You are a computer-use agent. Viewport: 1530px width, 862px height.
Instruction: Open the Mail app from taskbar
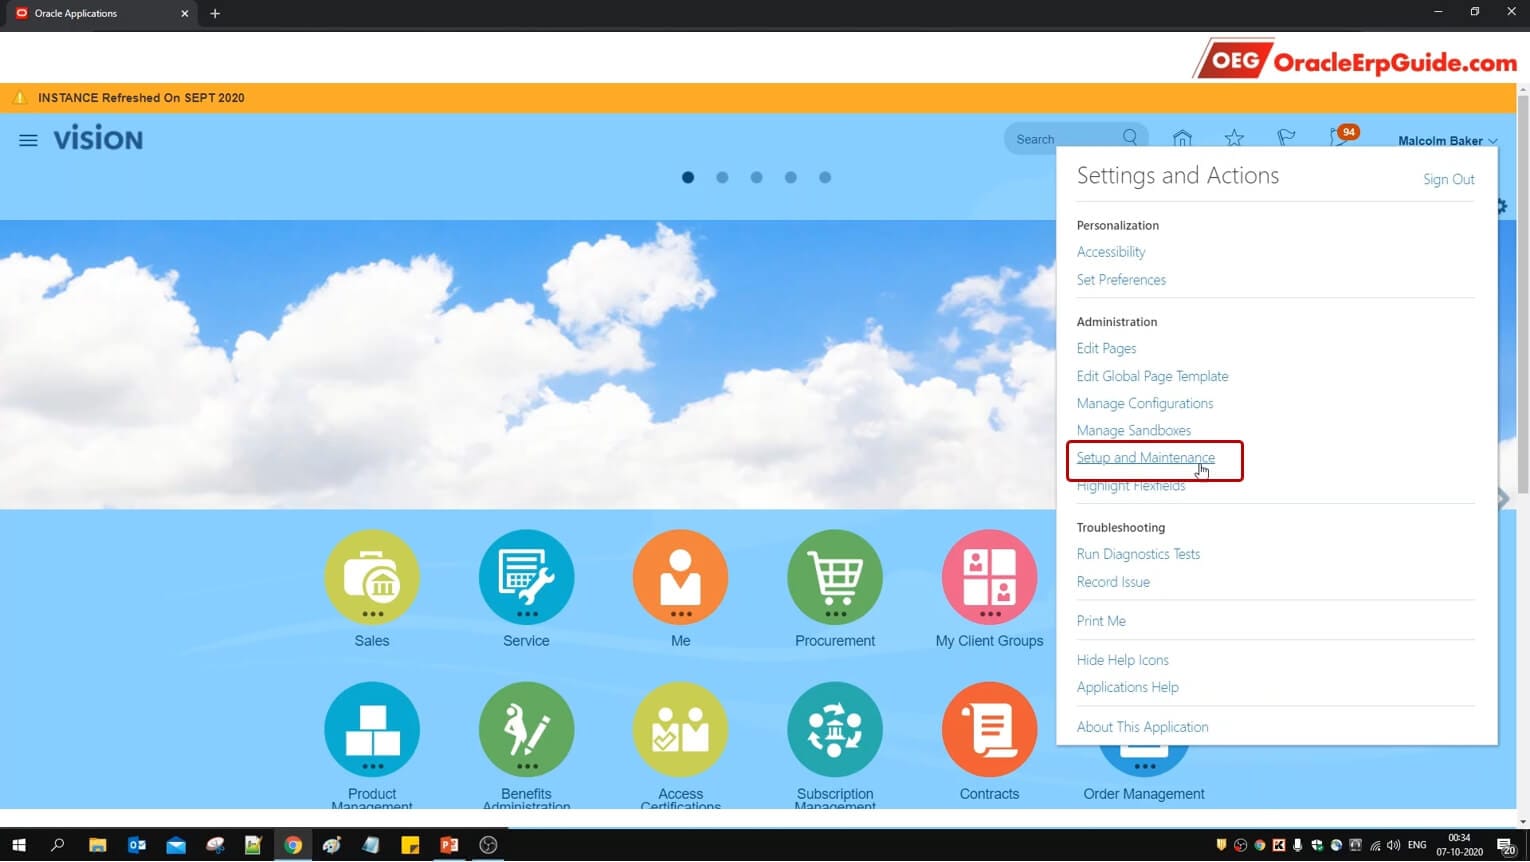click(176, 845)
